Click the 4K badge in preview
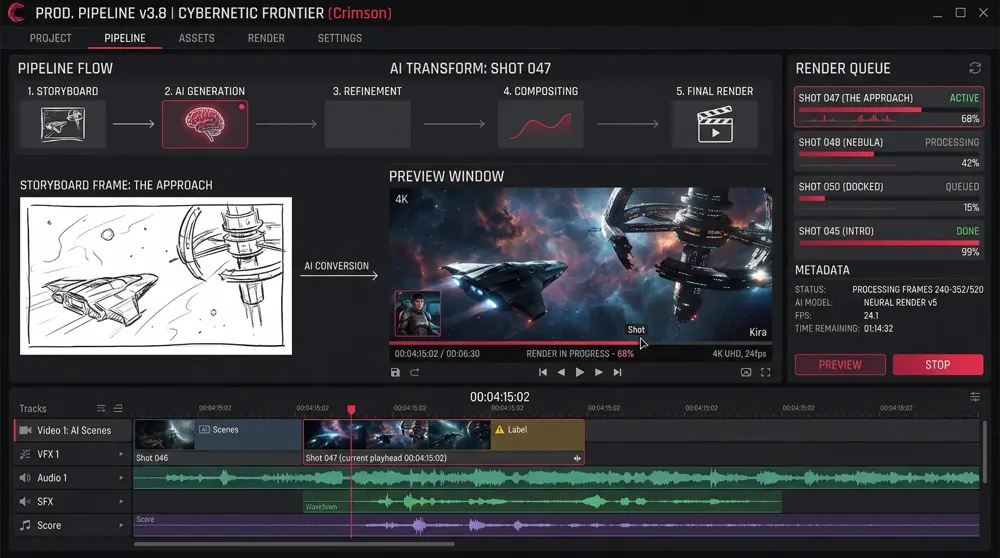 pos(401,199)
